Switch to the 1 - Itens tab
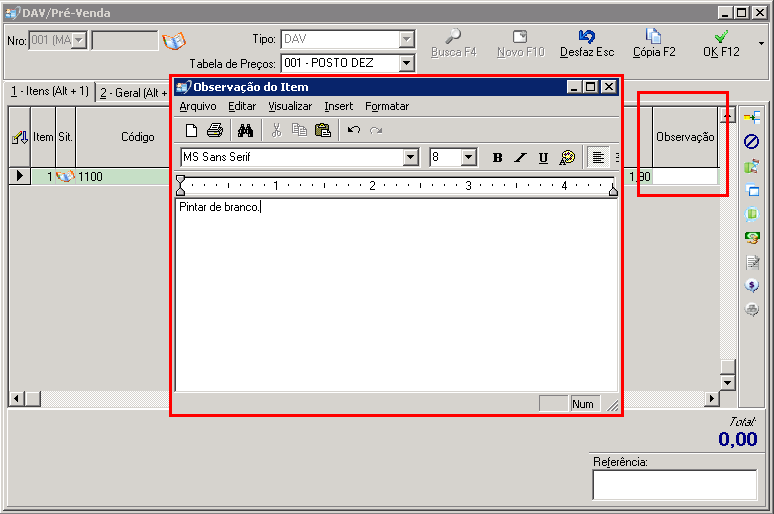 (x=50, y=91)
